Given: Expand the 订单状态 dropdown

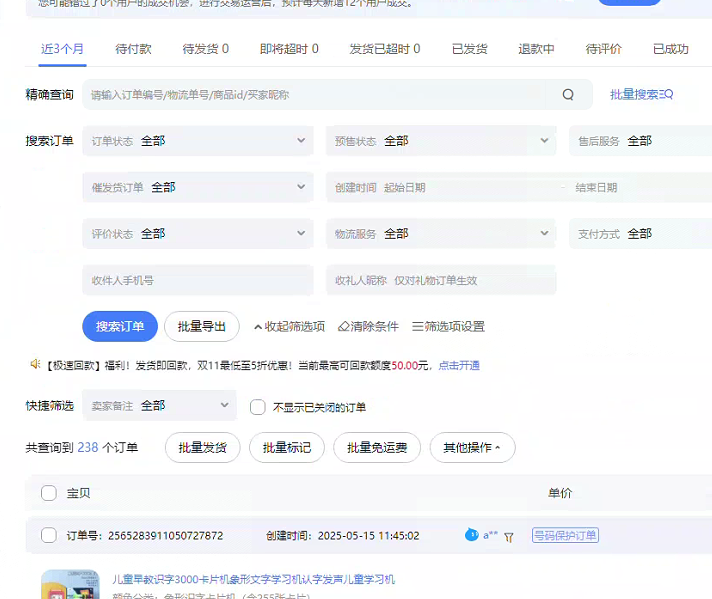Looking at the screenshot, I should click(x=198, y=141).
